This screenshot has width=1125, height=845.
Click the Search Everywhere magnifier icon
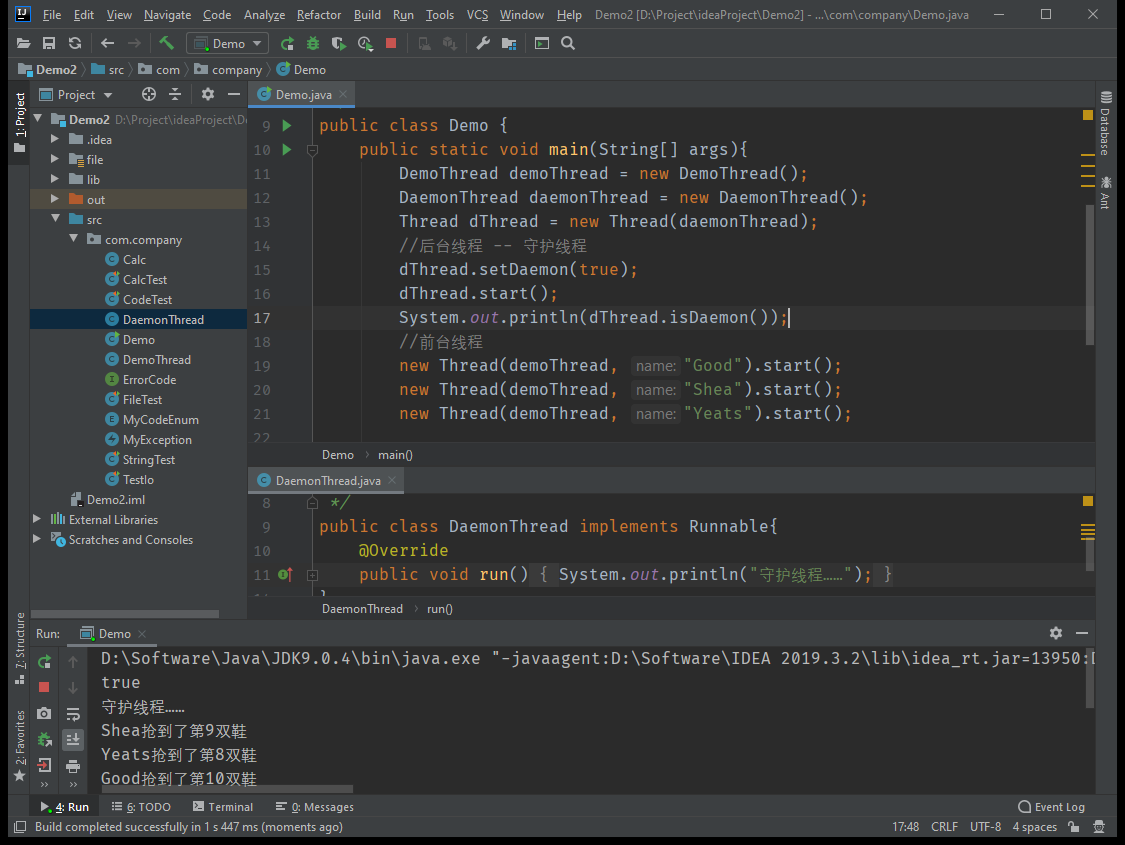pyautogui.click(x=568, y=44)
